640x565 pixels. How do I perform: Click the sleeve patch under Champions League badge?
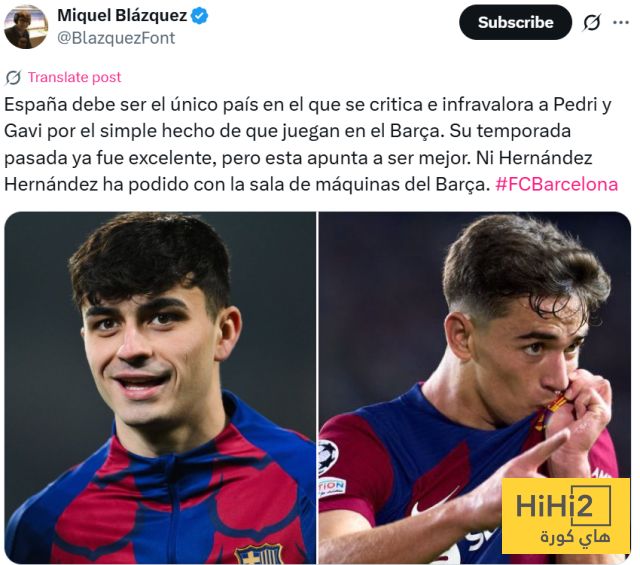point(331,488)
